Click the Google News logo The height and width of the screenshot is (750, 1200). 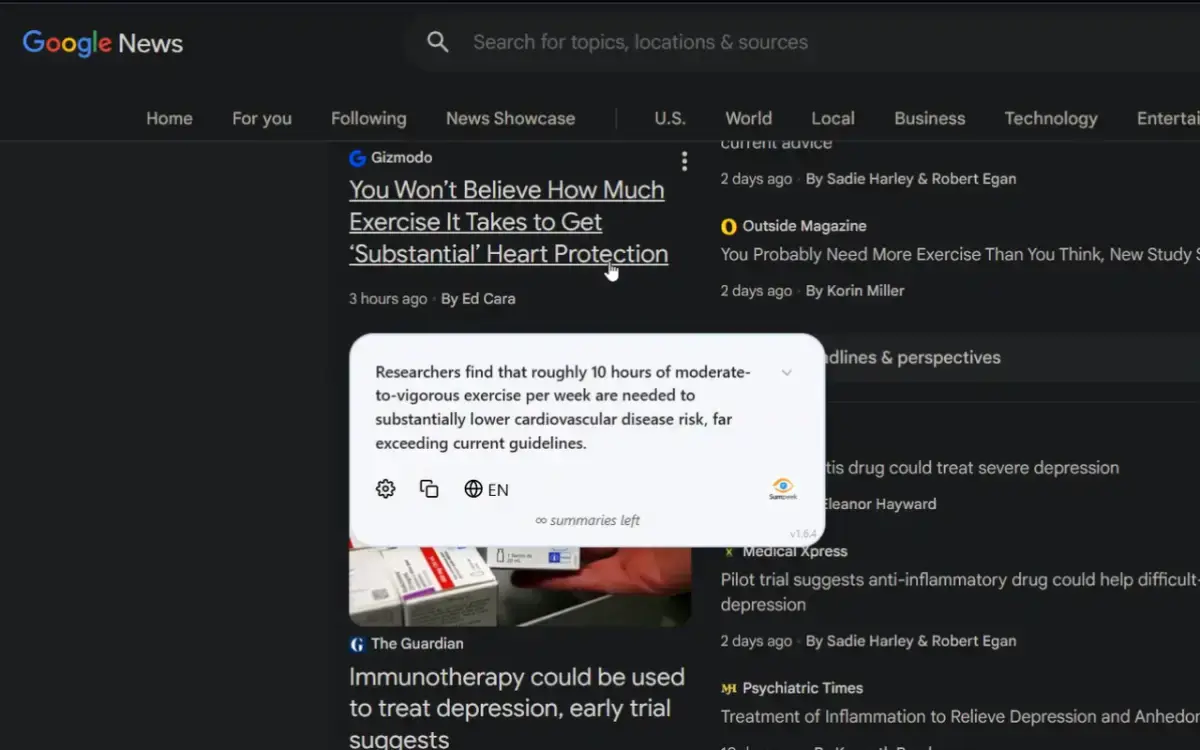103,43
